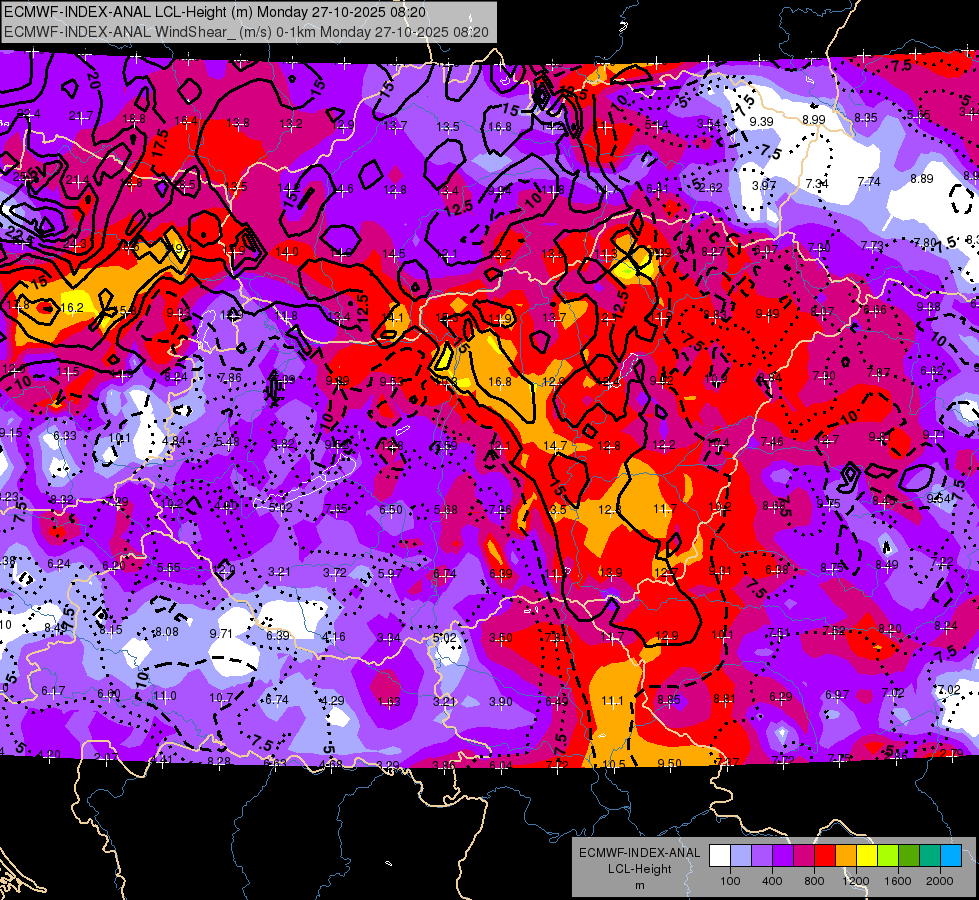This screenshot has width=979, height=900.
Task: Click the grid value 8.85
Action: click(669, 700)
